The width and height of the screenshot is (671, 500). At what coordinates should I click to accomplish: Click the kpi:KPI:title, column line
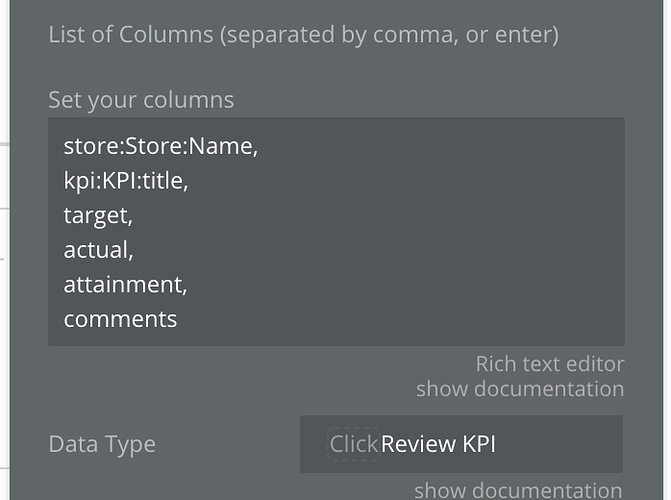(x=126, y=181)
